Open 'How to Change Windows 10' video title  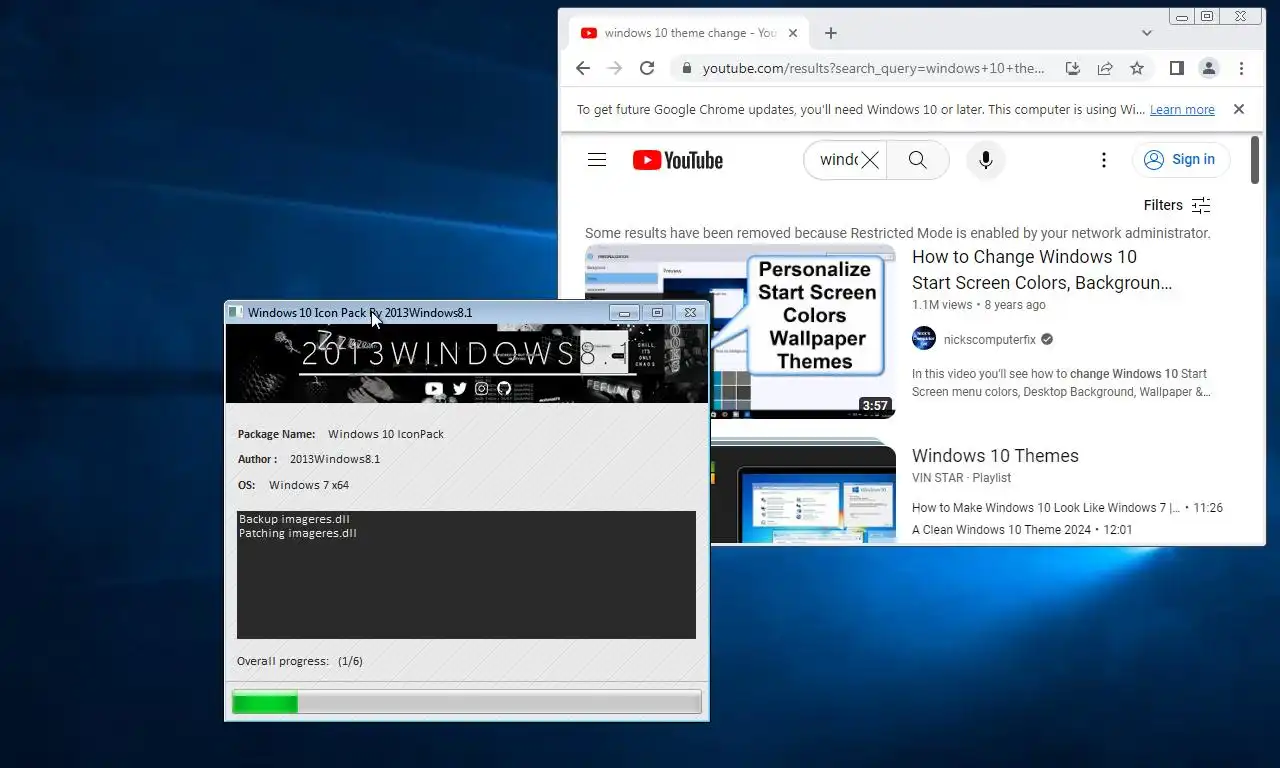tap(1042, 270)
